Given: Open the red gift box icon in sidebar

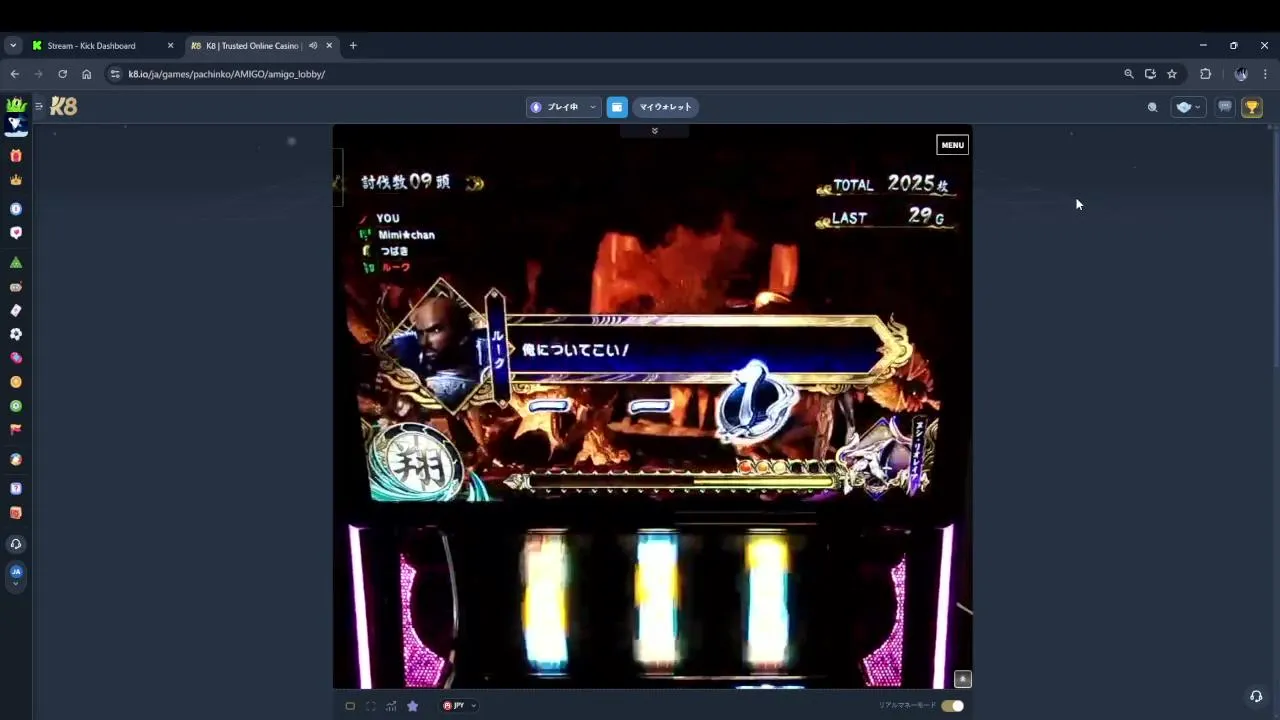Looking at the screenshot, I should pyautogui.click(x=15, y=156).
